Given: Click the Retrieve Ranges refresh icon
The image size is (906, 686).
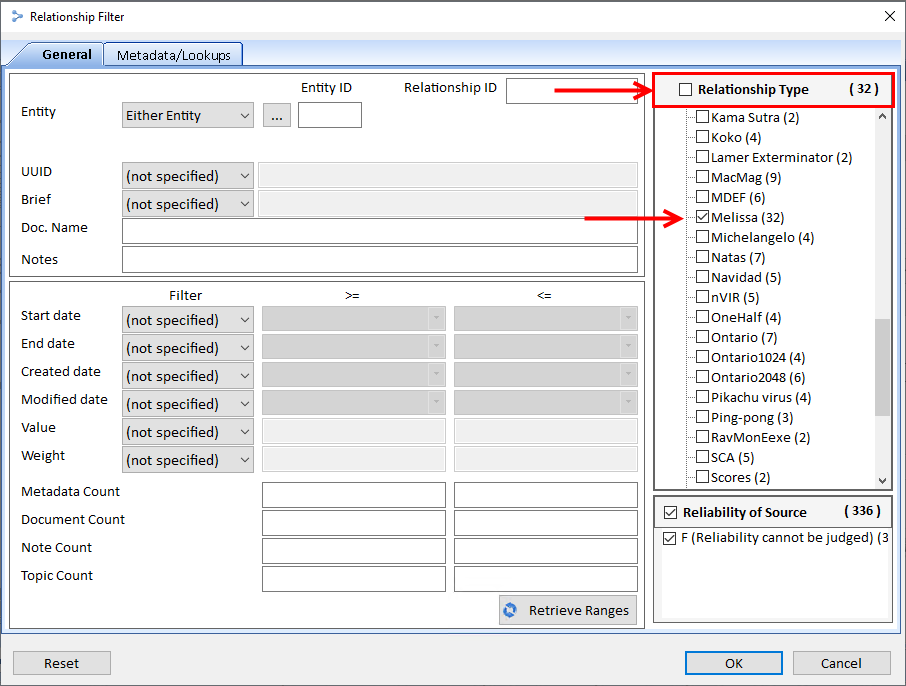Looking at the screenshot, I should point(512,610).
